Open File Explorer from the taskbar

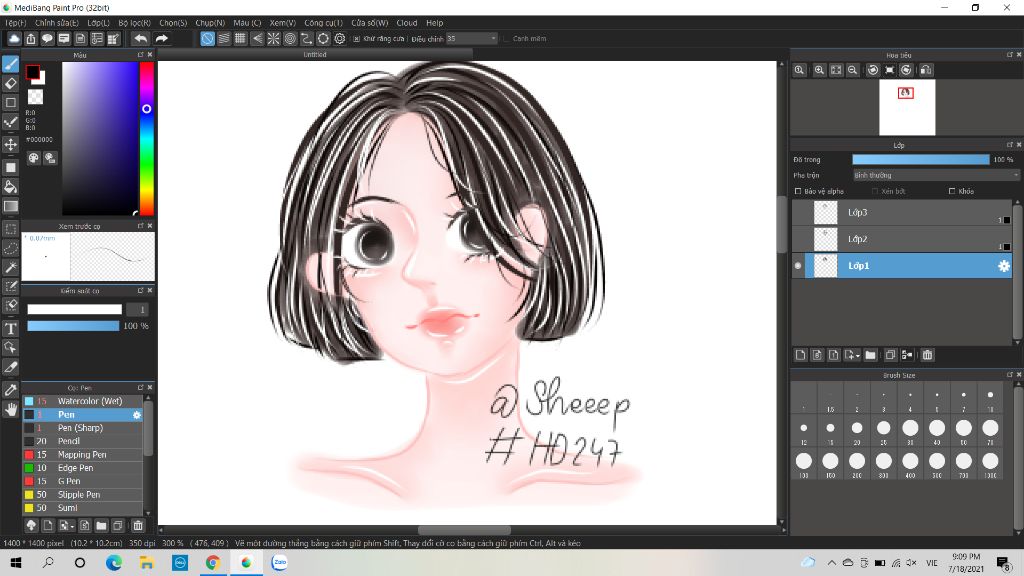pyautogui.click(x=147, y=562)
